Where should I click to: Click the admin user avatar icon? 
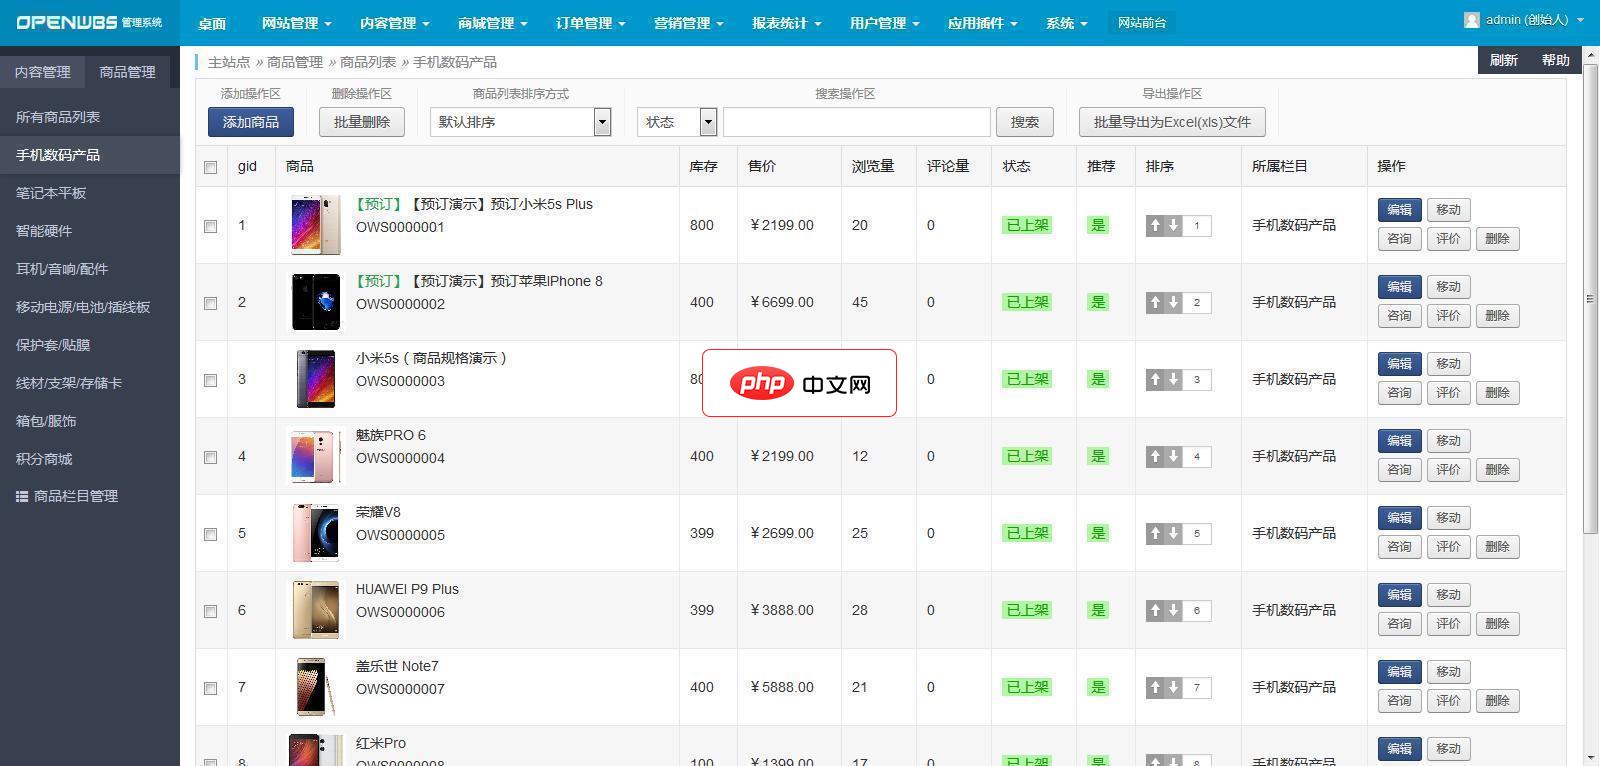tap(1471, 20)
